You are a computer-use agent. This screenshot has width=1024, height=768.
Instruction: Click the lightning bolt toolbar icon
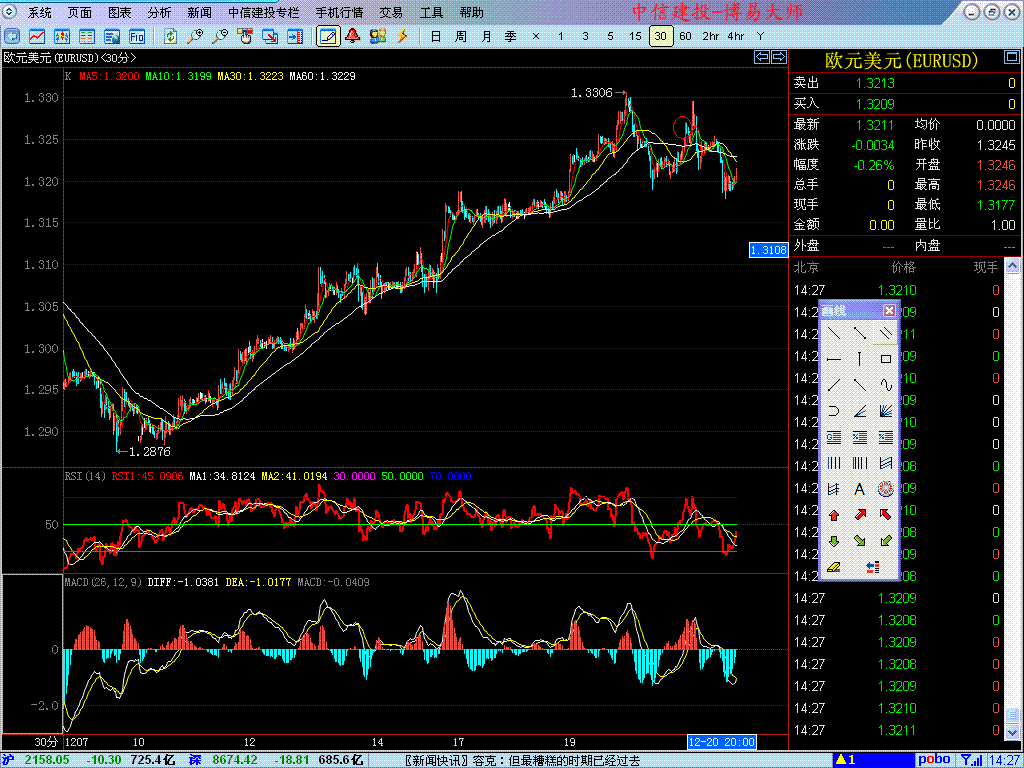click(x=403, y=36)
